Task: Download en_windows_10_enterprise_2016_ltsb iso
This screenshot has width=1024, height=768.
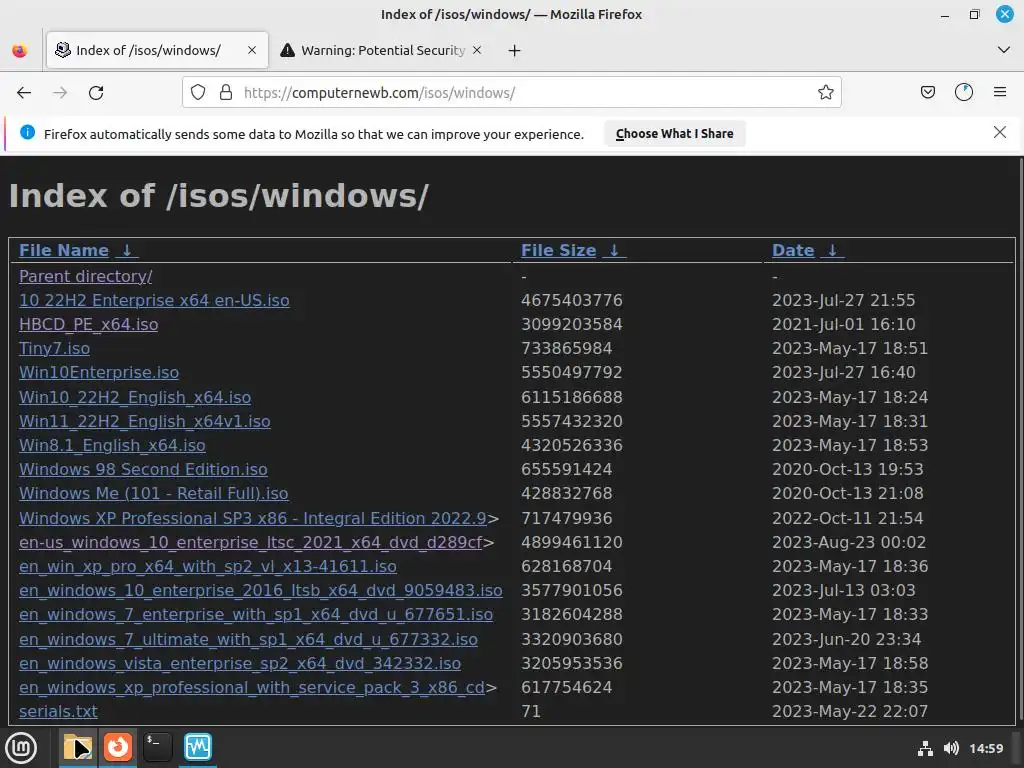Action: pos(261,590)
